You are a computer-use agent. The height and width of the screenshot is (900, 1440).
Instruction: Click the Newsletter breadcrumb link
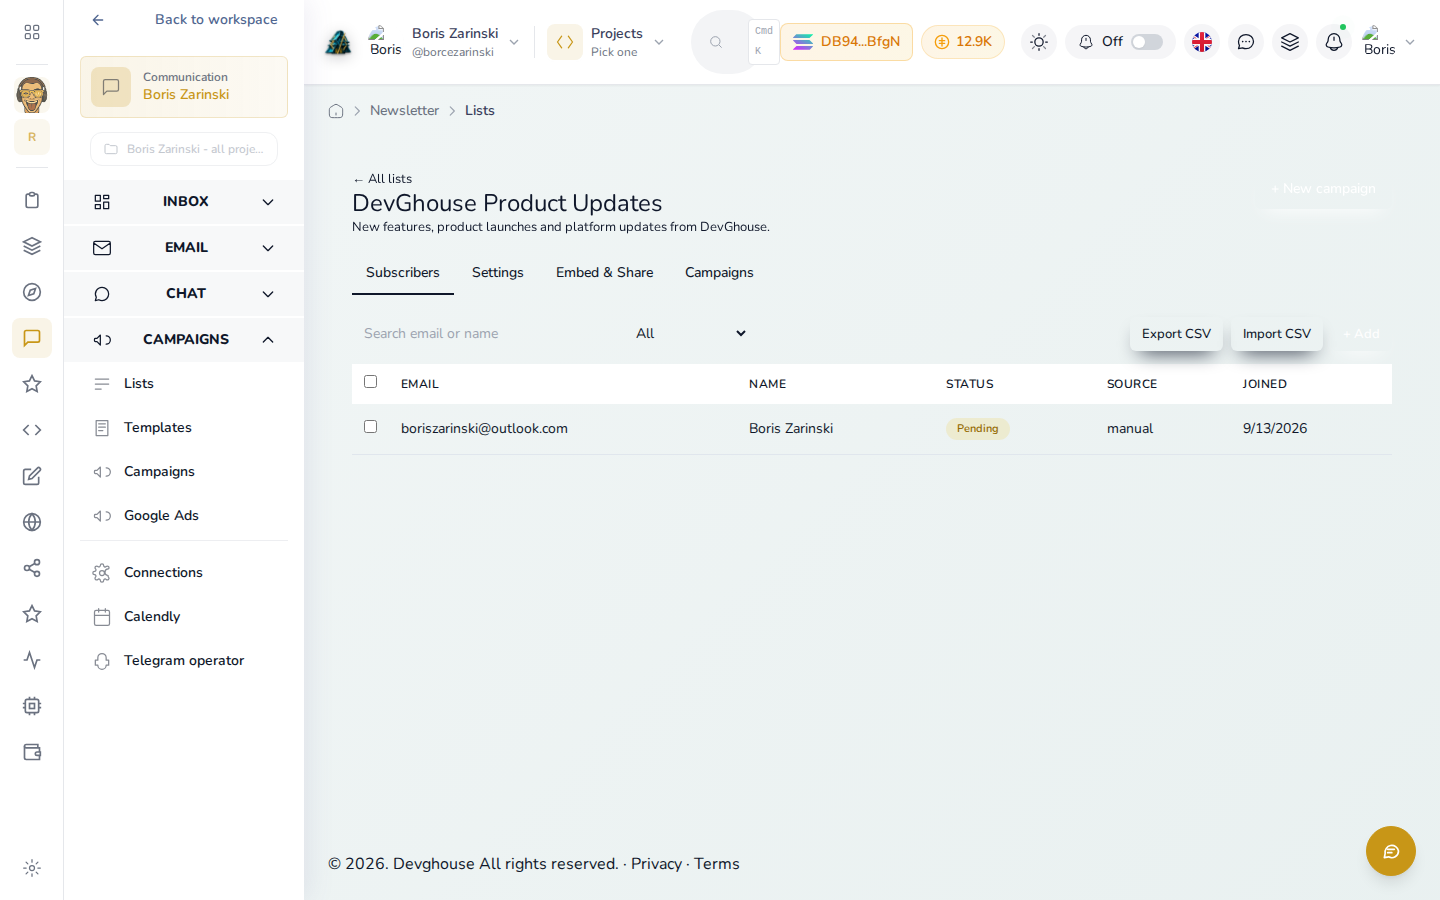point(405,111)
